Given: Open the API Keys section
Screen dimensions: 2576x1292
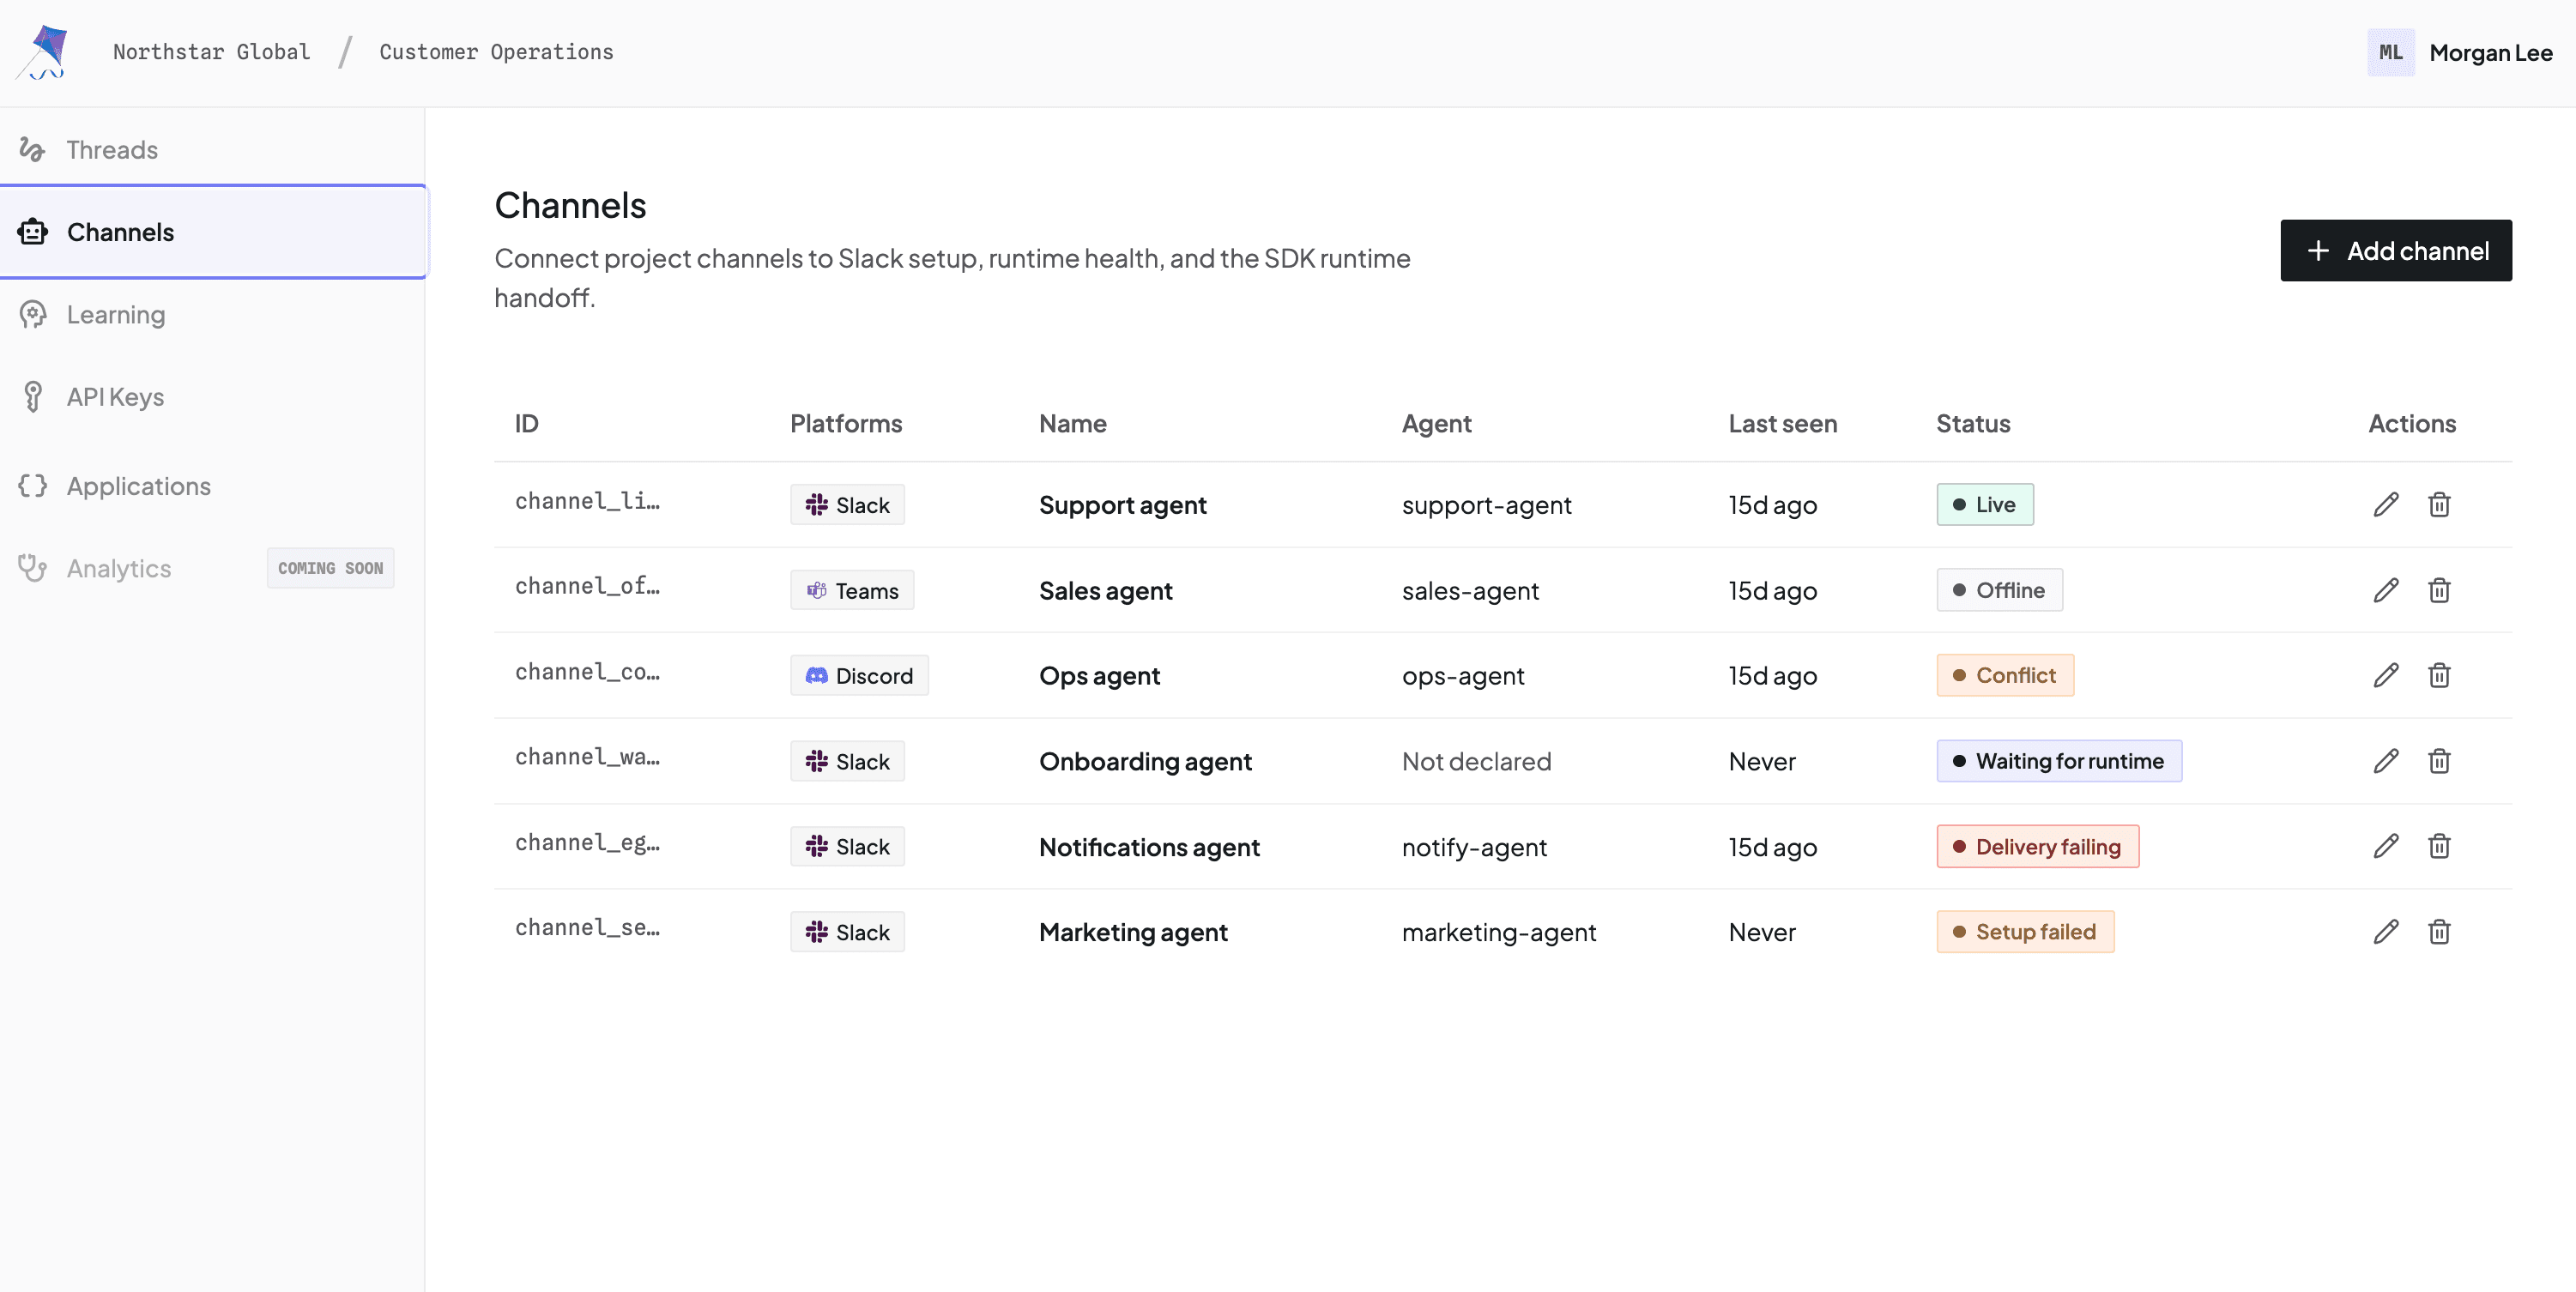Looking at the screenshot, I should pyautogui.click(x=213, y=397).
